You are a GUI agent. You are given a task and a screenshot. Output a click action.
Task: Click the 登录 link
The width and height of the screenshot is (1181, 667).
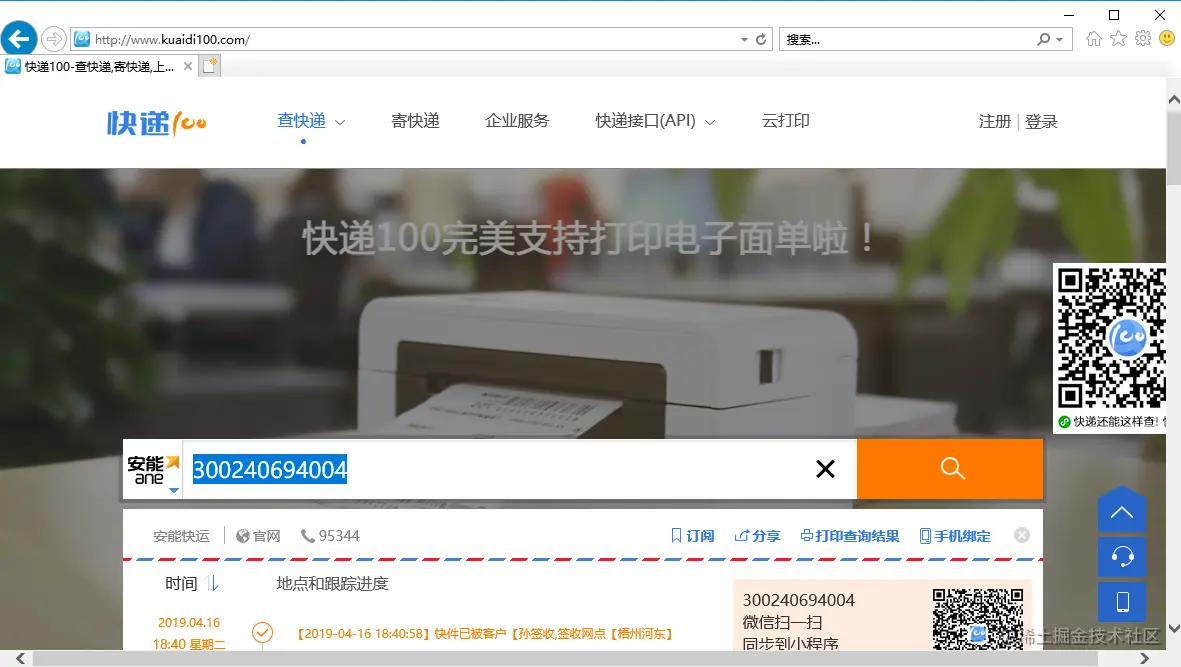click(1041, 121)
